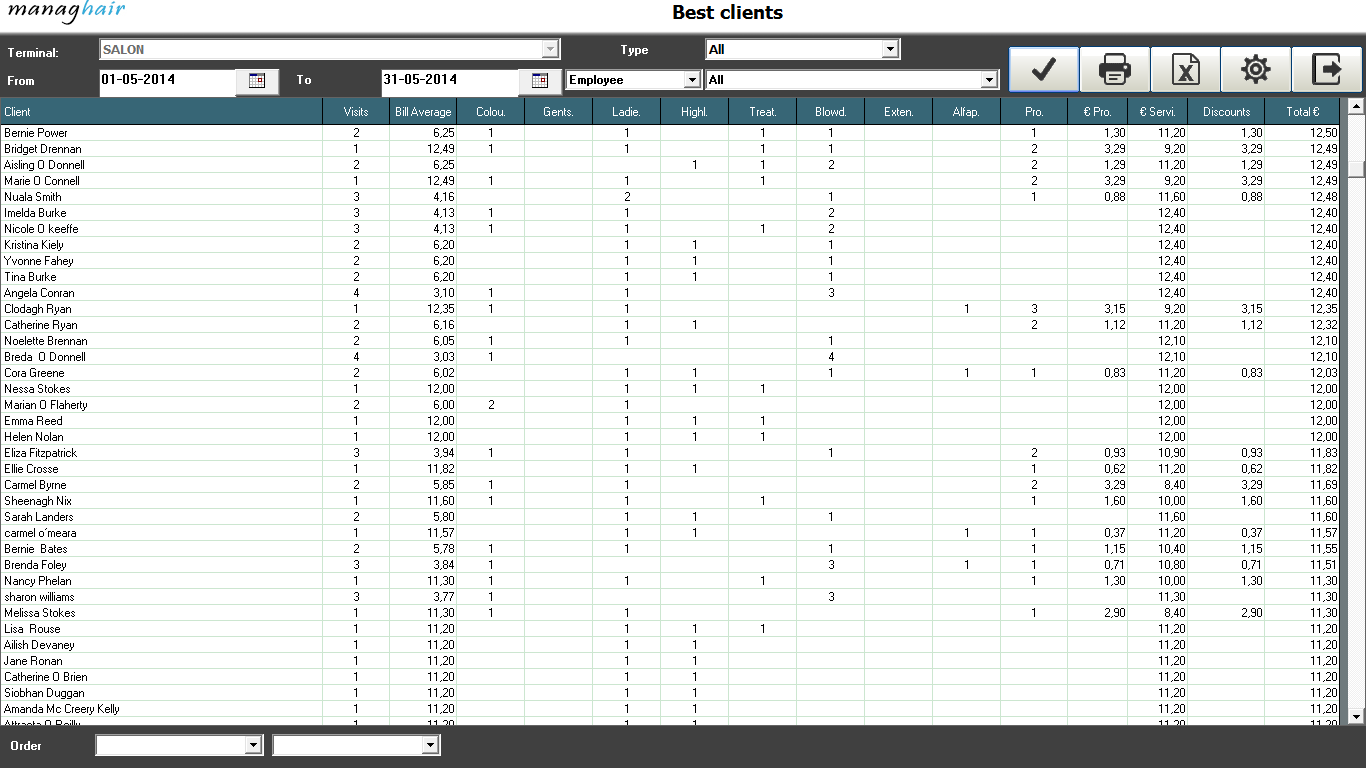The width and height of the screenshot is (1366, 768).
Task: Print the Best clients report
Action: [1115, 69]
